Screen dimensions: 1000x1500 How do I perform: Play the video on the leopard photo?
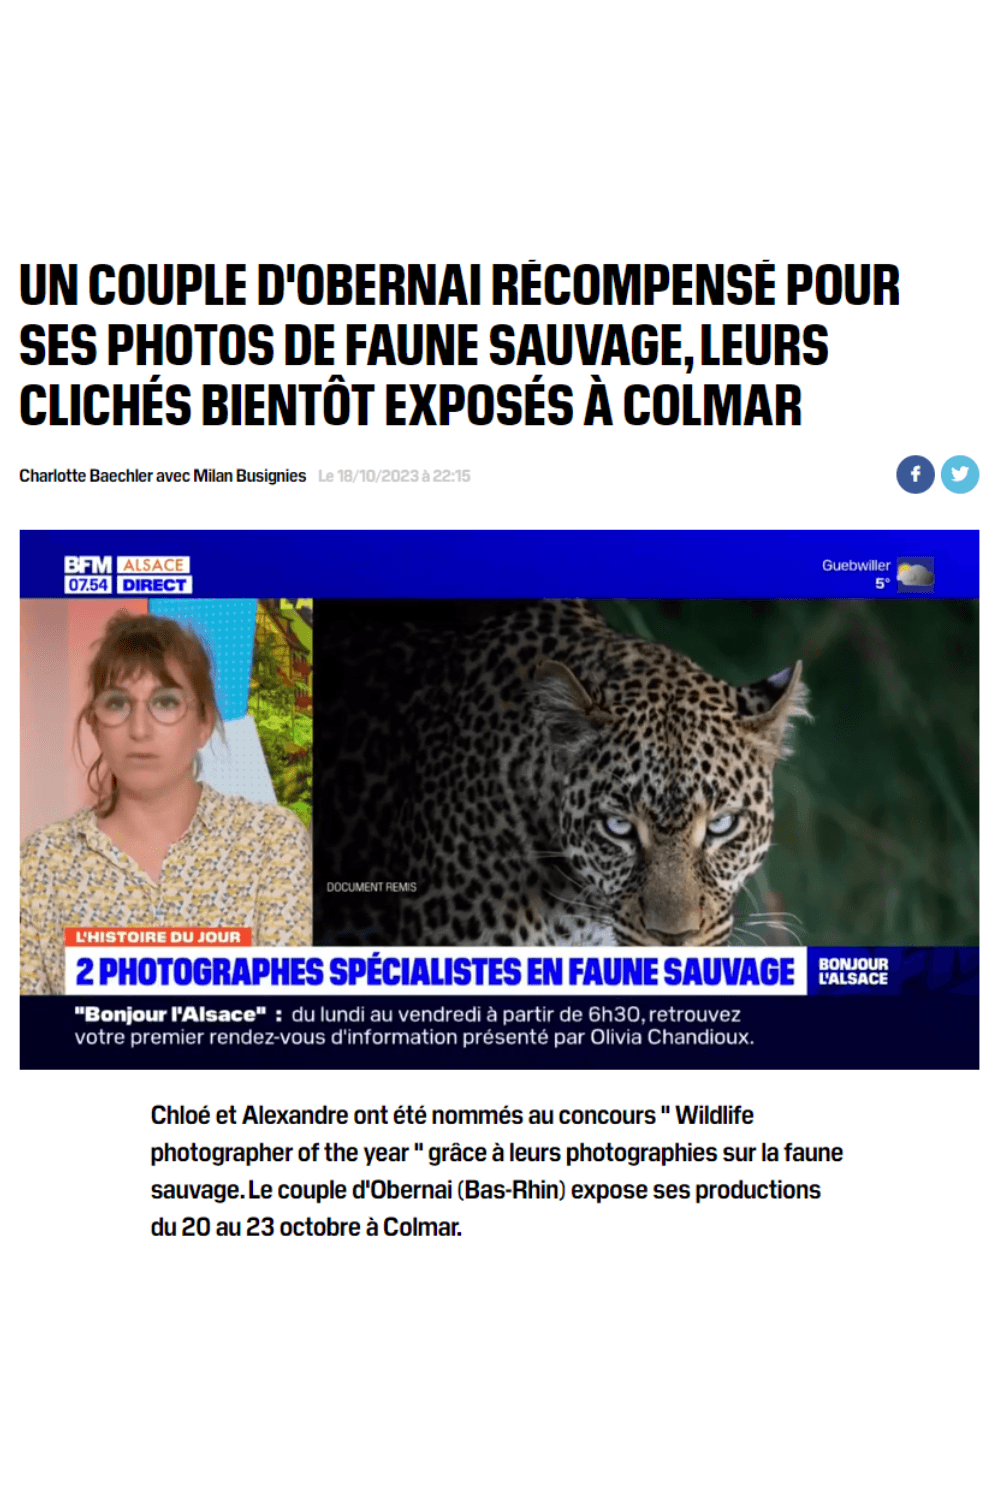pyautogui.click(x=646, y=772)
